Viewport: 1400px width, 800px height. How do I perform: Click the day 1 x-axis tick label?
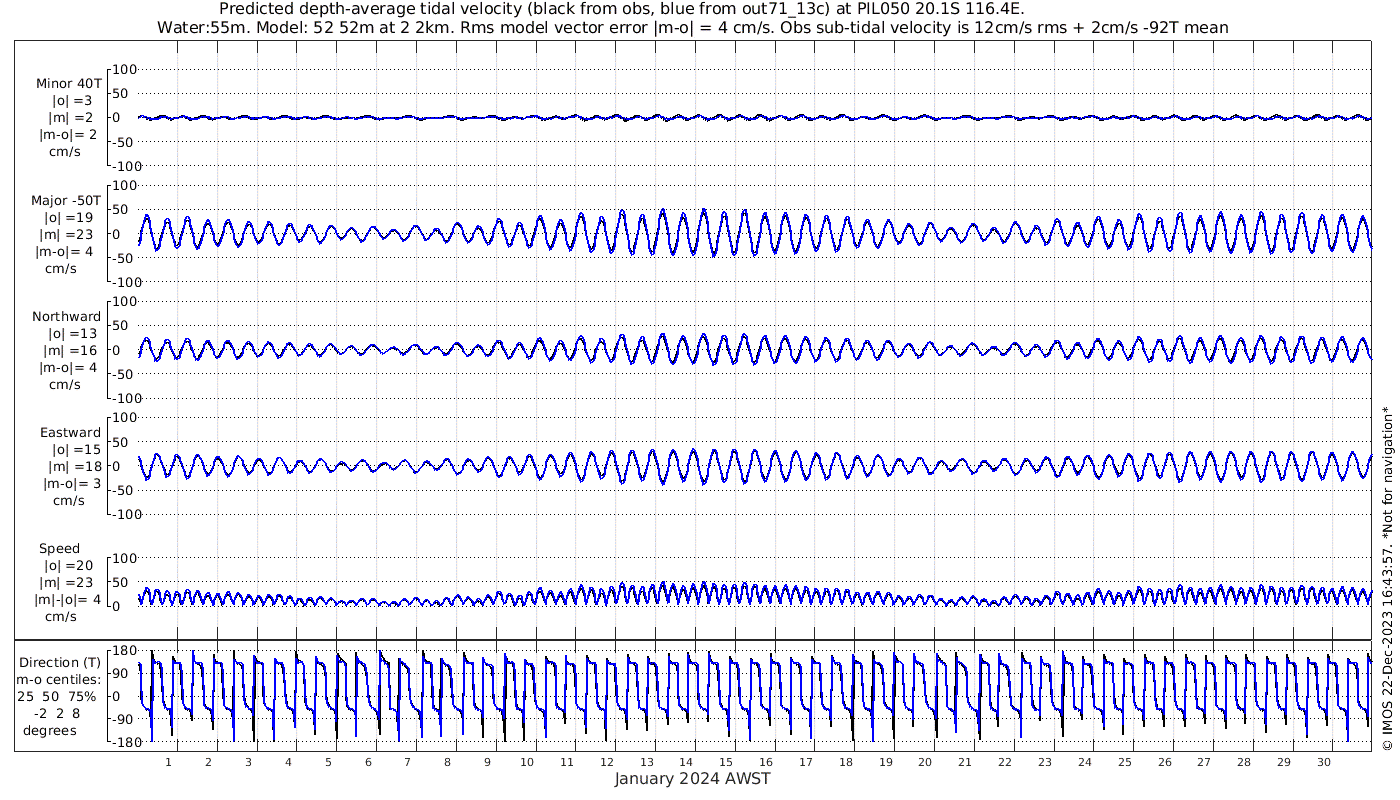tap(169, 762)
